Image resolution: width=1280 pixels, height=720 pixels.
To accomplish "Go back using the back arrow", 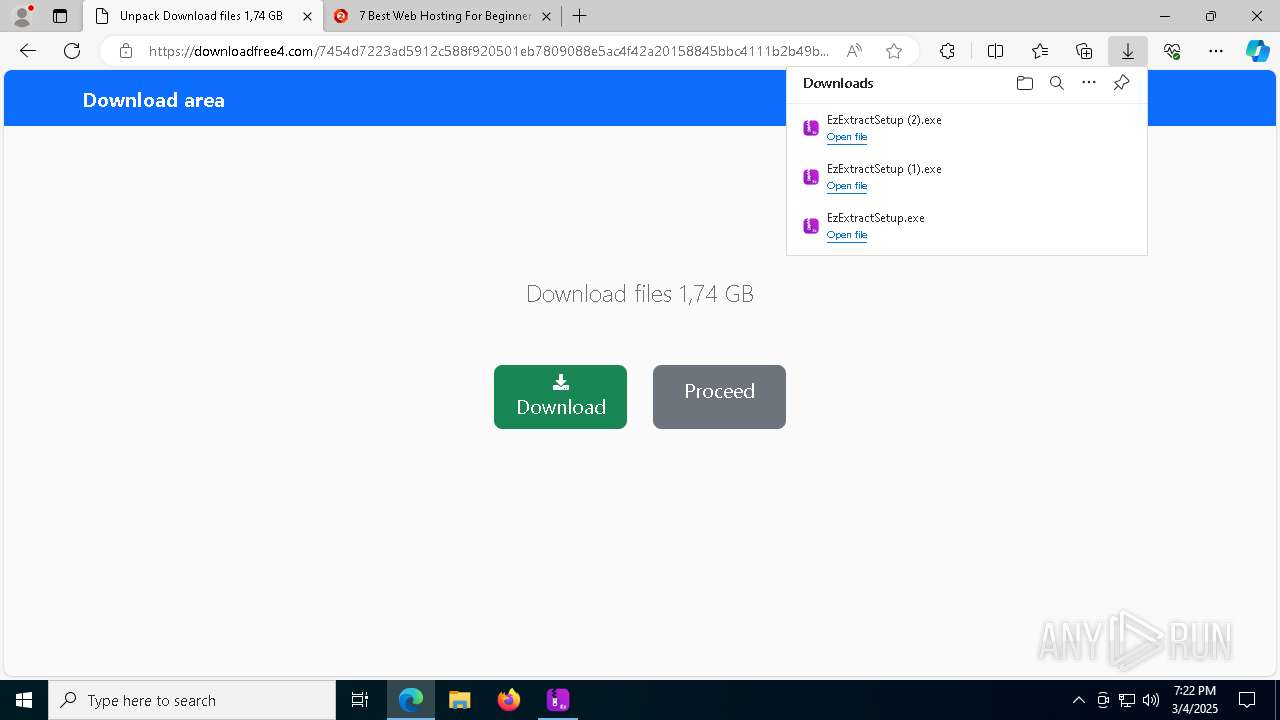I will pos(28,51).
